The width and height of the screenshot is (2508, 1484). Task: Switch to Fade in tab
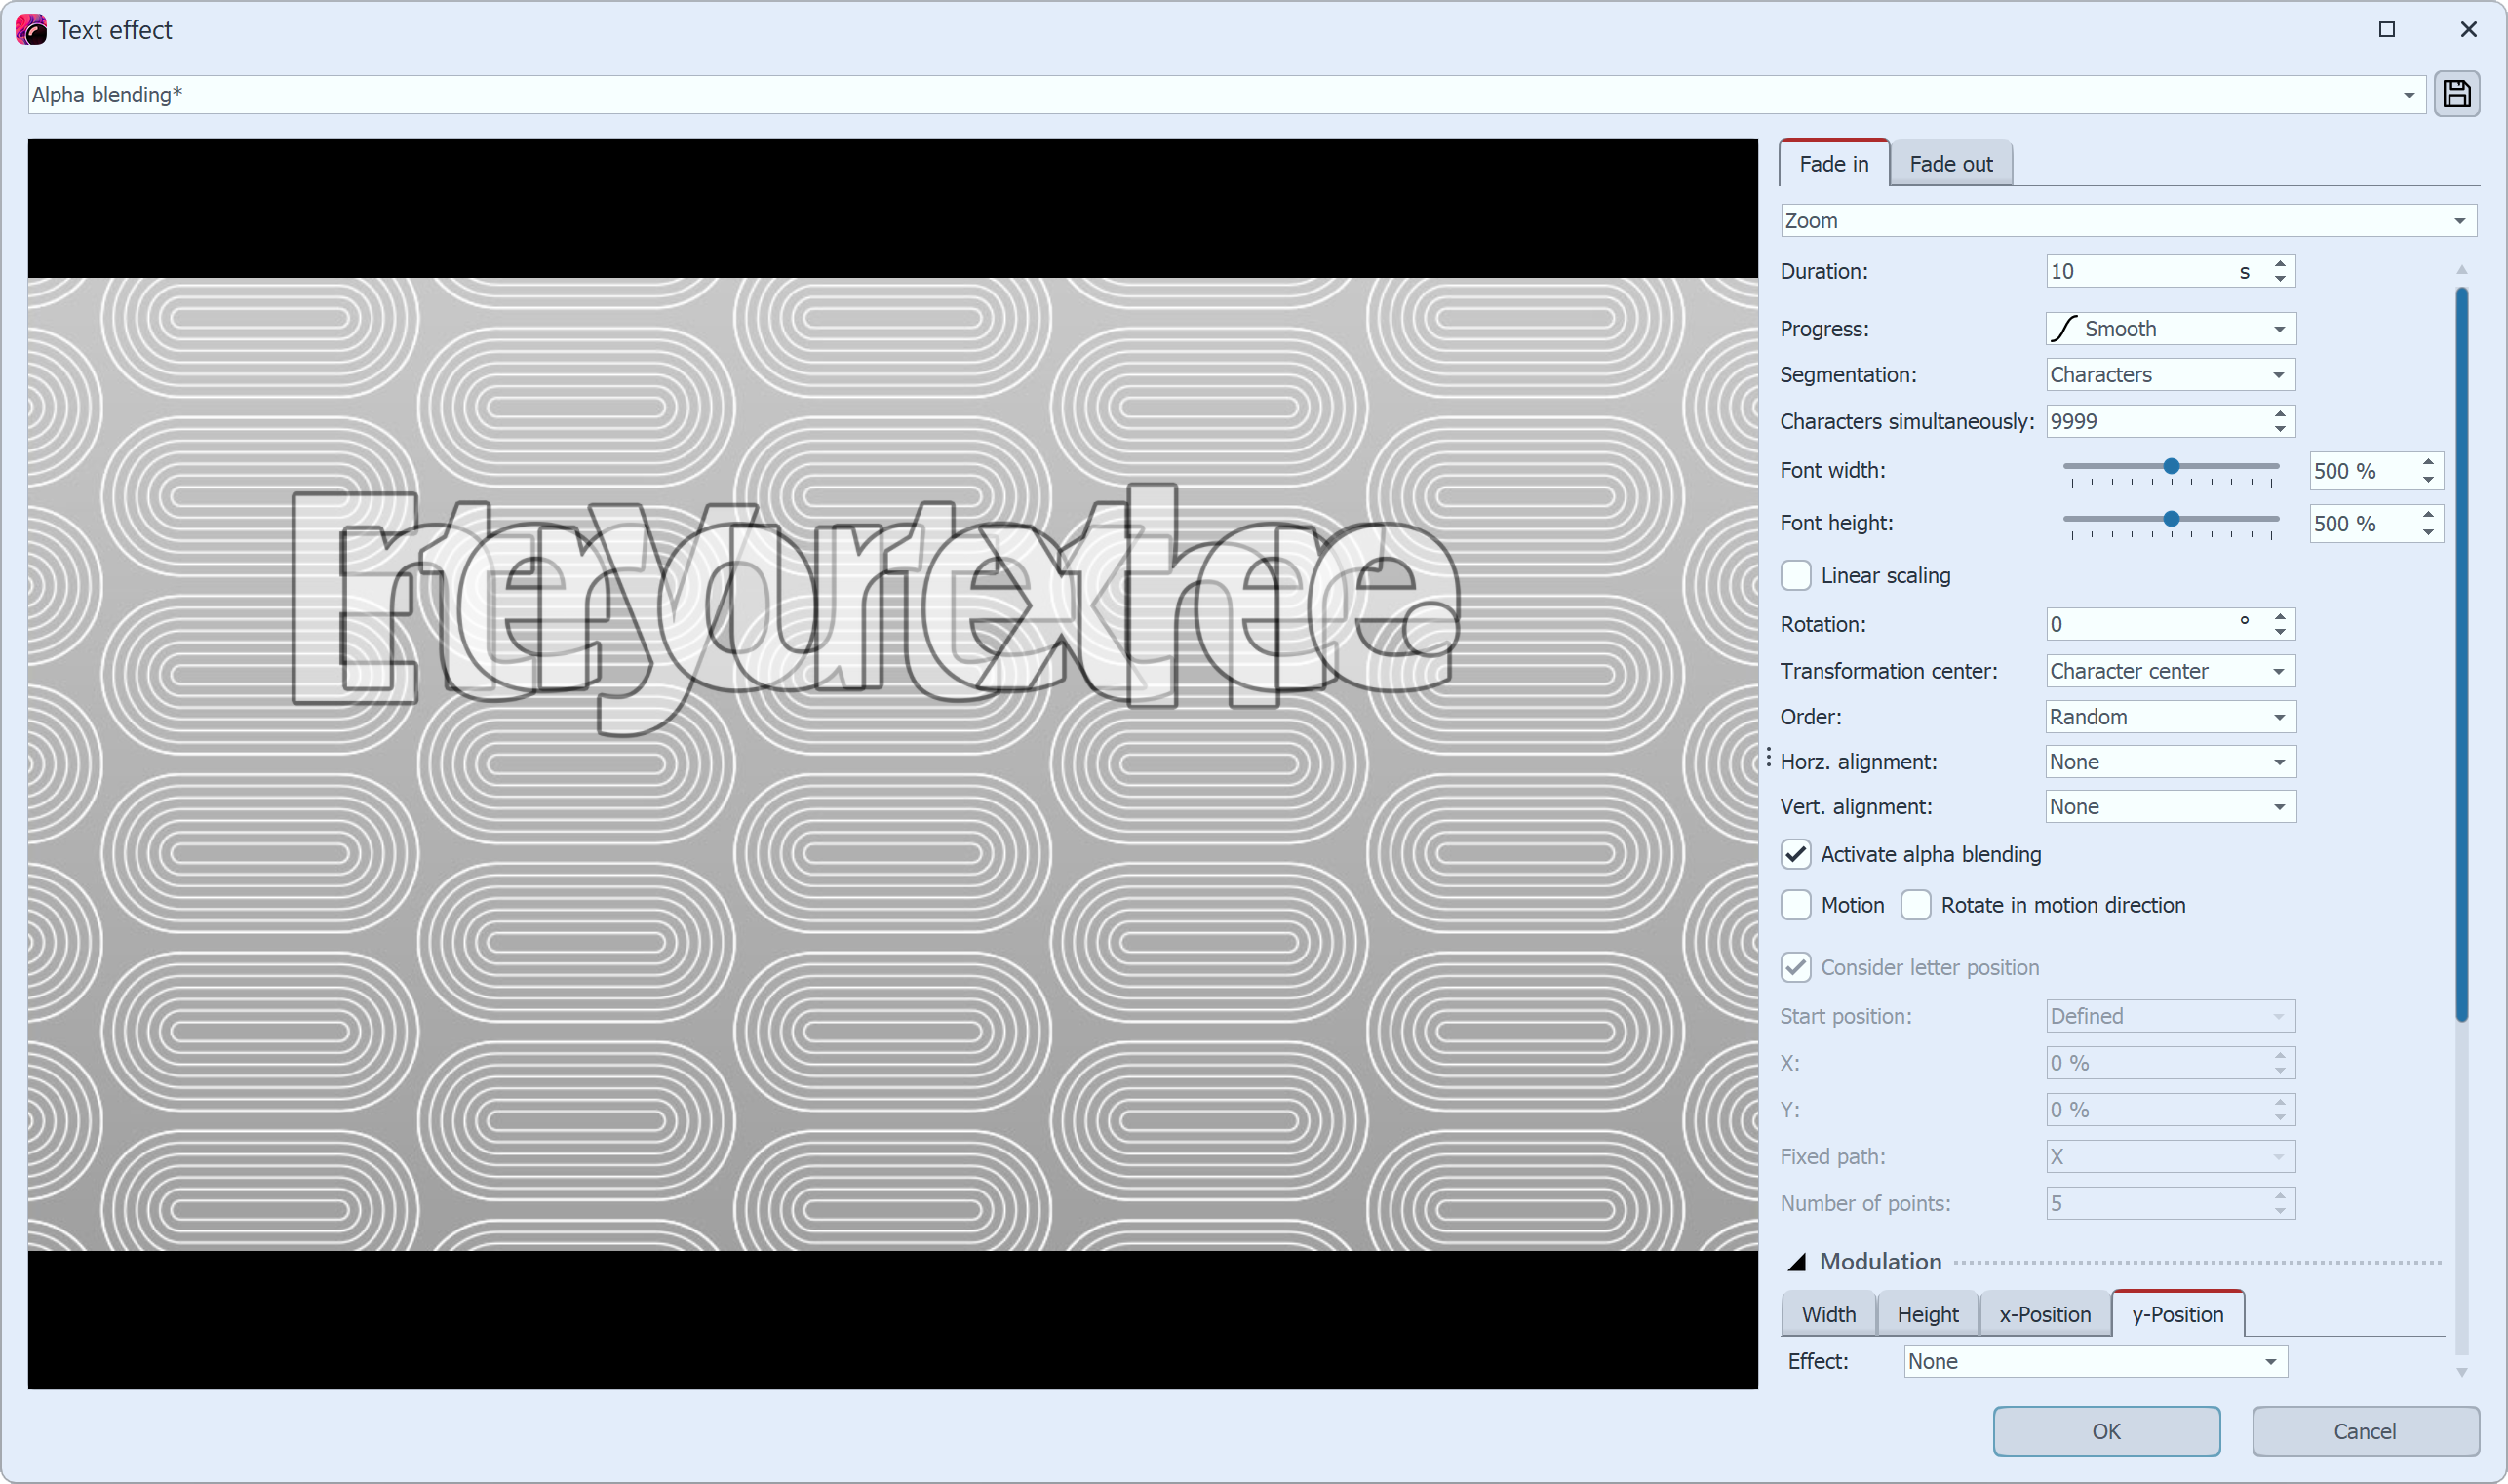point(1831,163)
